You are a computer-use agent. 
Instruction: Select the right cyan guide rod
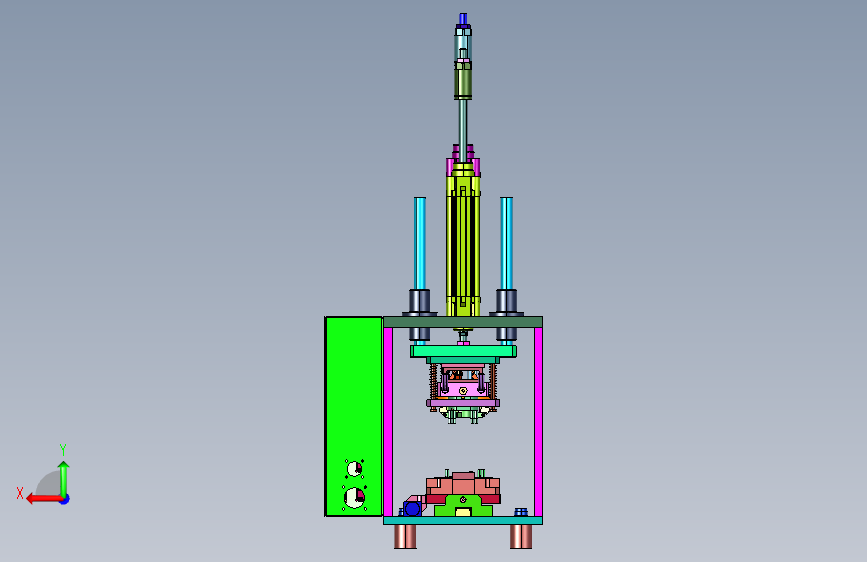click(x=506, y=243)
